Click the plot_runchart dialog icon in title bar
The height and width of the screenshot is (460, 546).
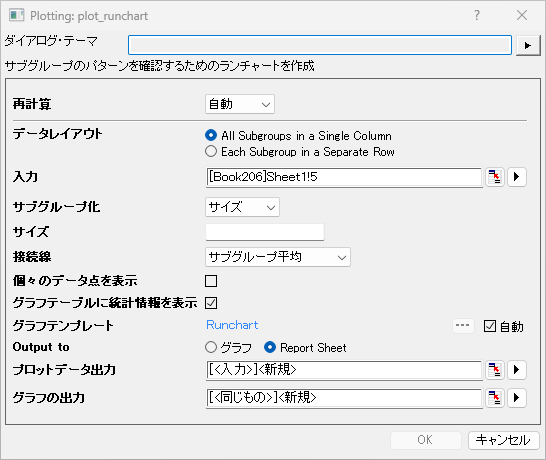pos(16,16)
